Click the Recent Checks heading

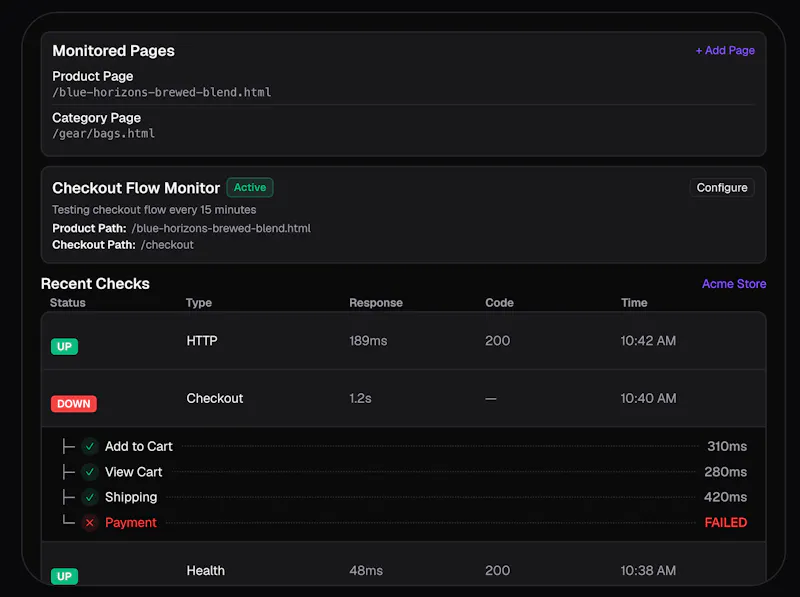pyautogui.click(x=95, y=284)
